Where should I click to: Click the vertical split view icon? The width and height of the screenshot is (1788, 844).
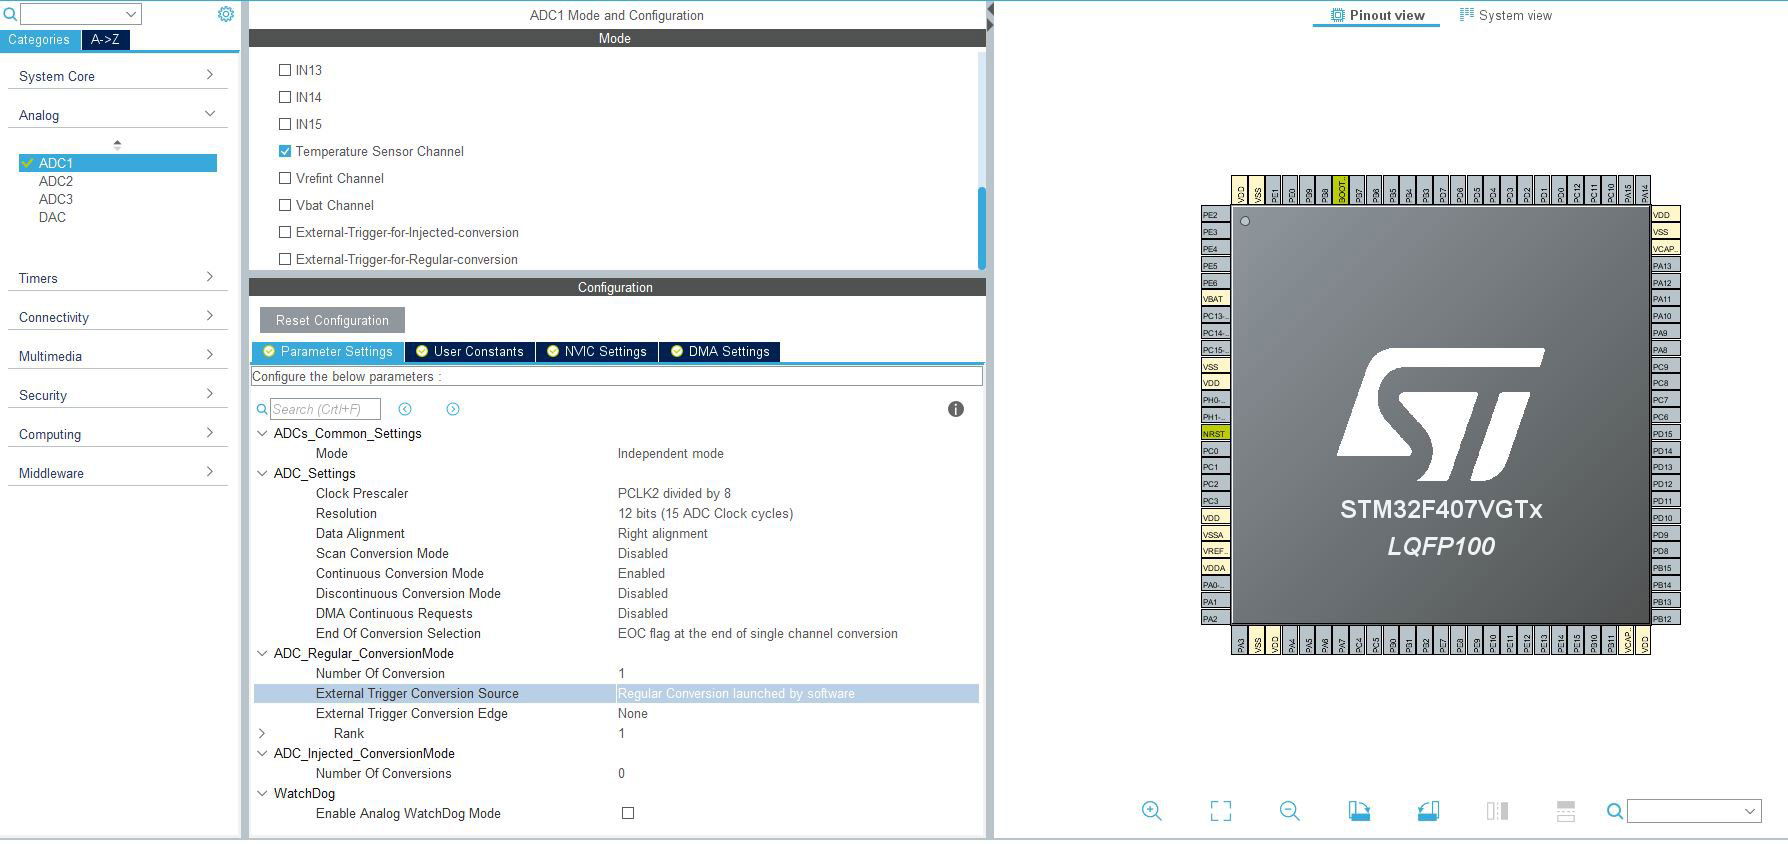point(1497,811)
